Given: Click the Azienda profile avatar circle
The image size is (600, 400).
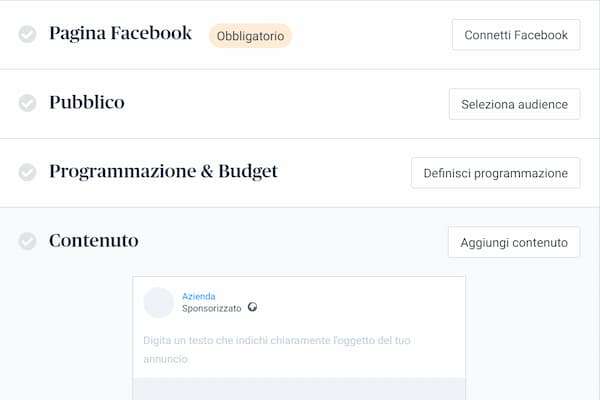Looking at the screenshot, I should [x=159, y=302].
